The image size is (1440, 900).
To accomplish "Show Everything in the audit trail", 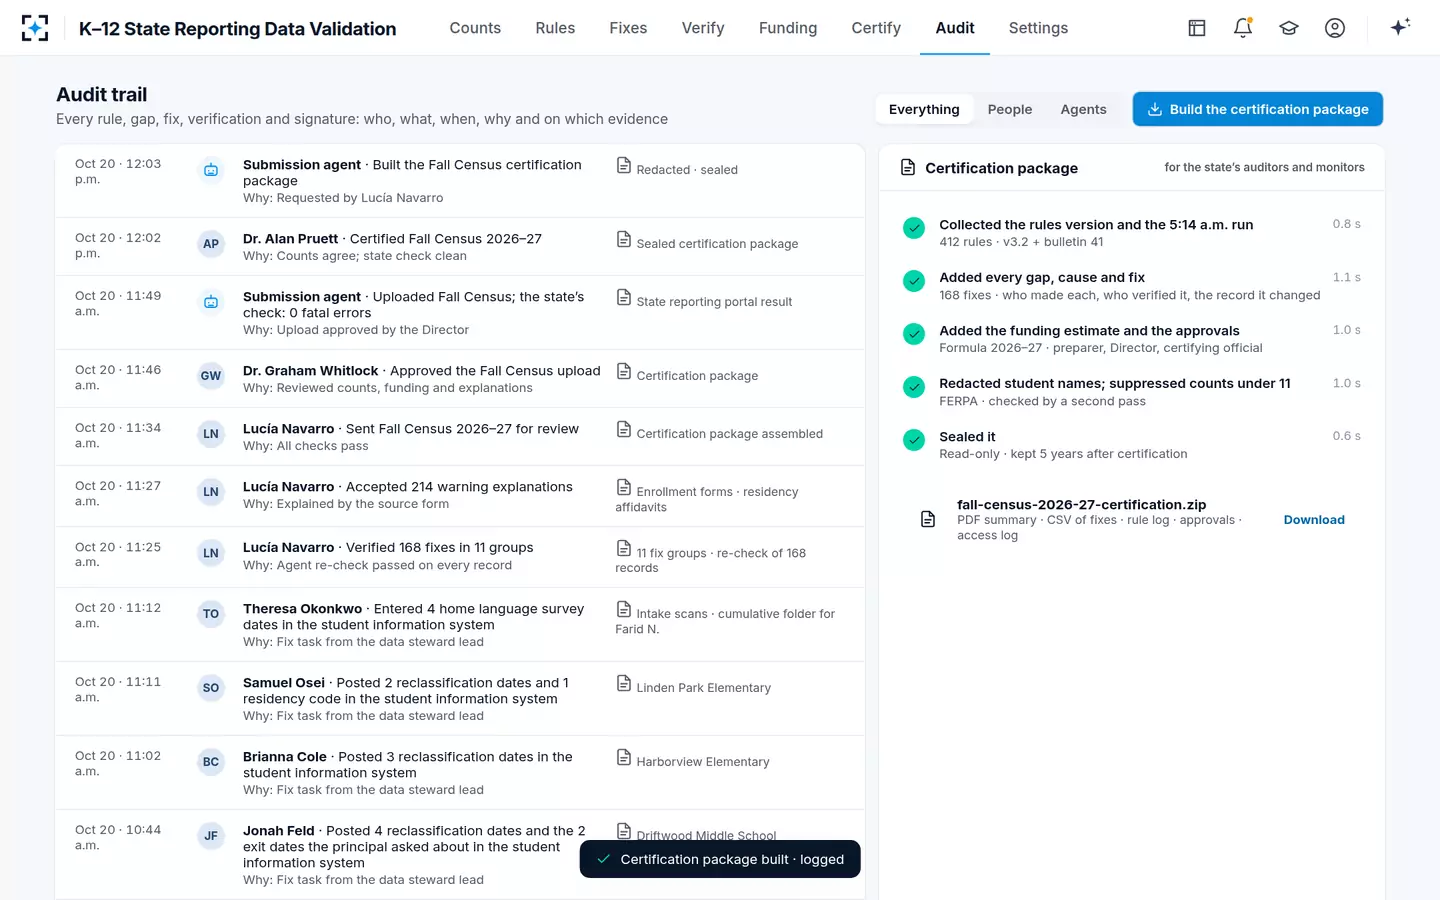I will pos(924,109).
